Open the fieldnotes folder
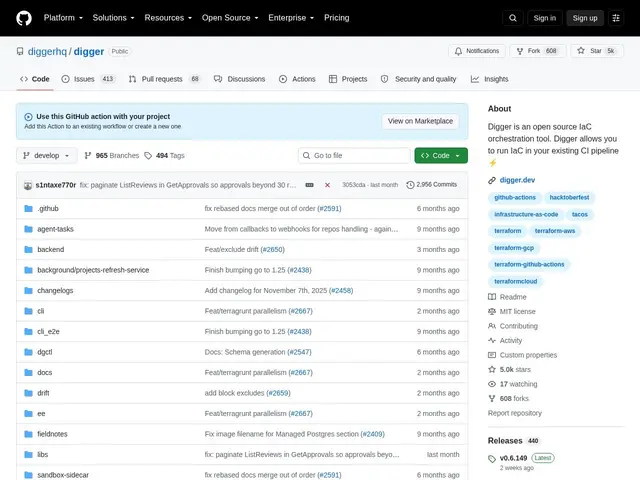The image size is (640, 480). [x=52, y=434]
